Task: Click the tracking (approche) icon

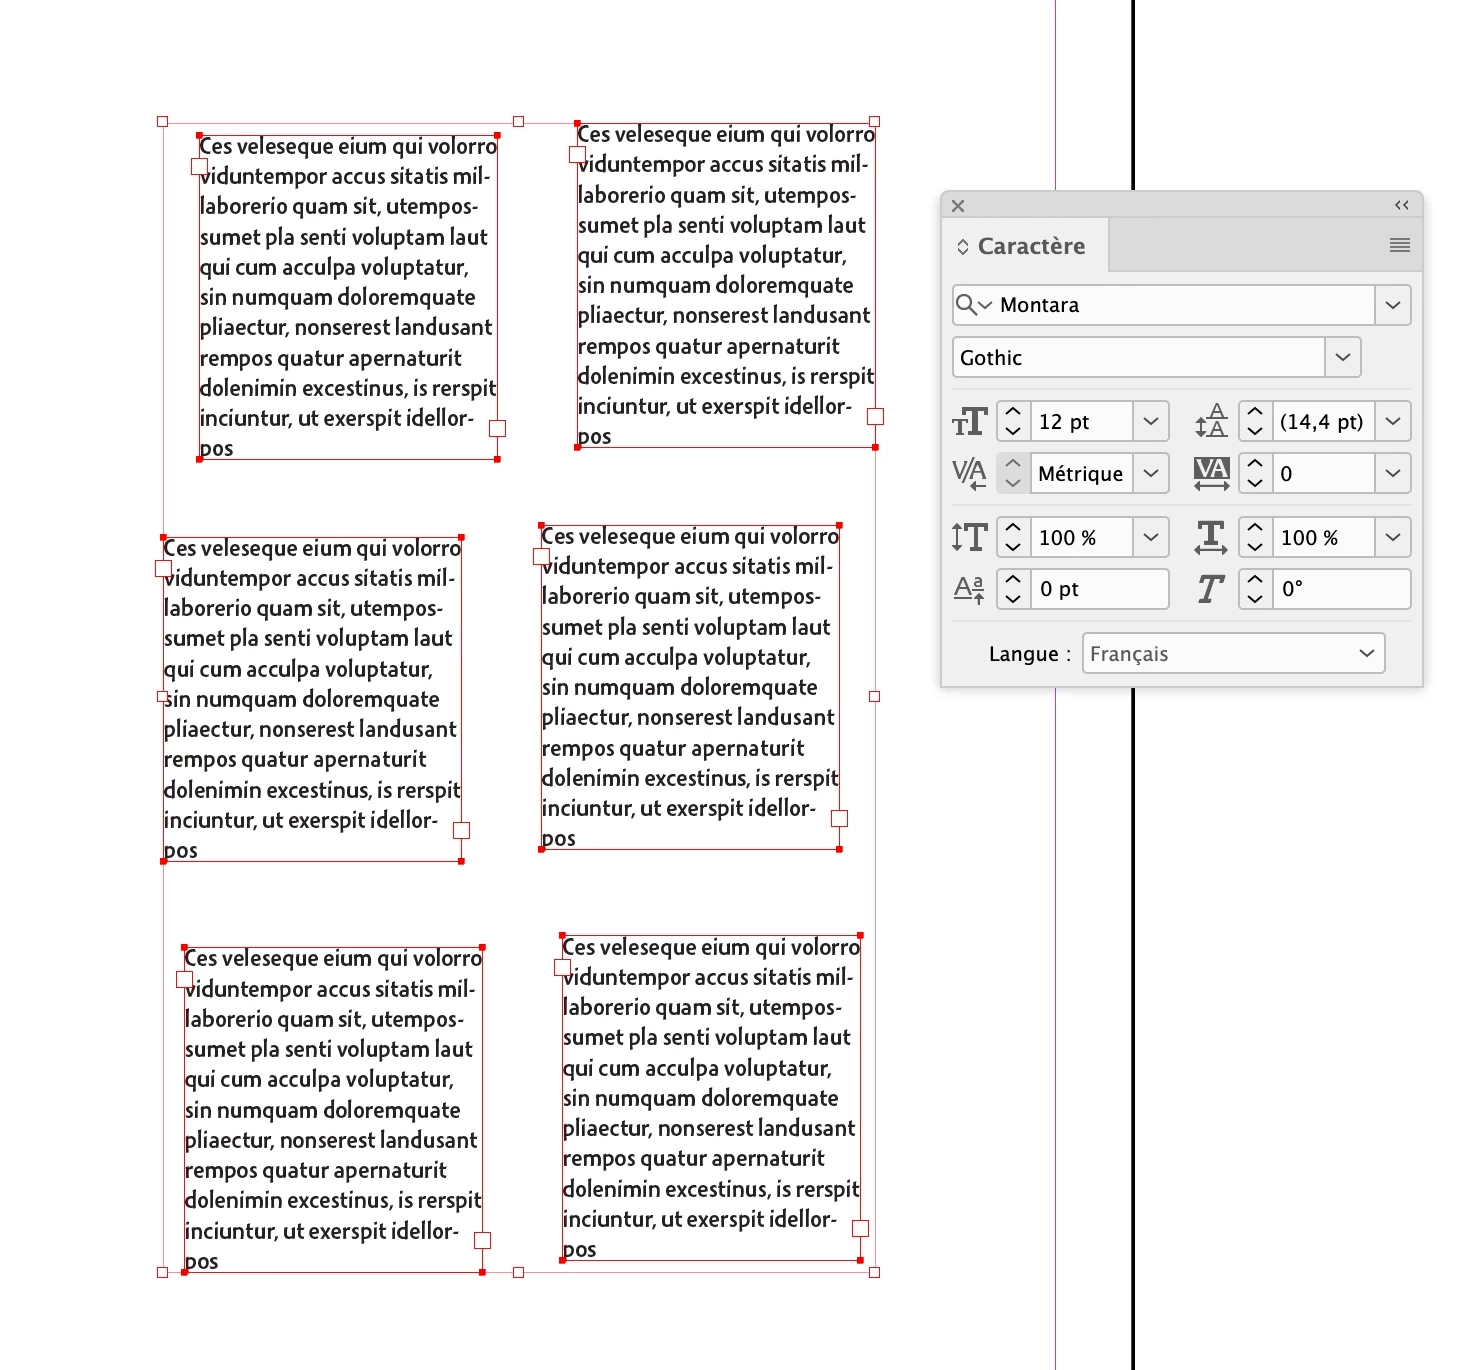Action: click(x=1211, y=473)
